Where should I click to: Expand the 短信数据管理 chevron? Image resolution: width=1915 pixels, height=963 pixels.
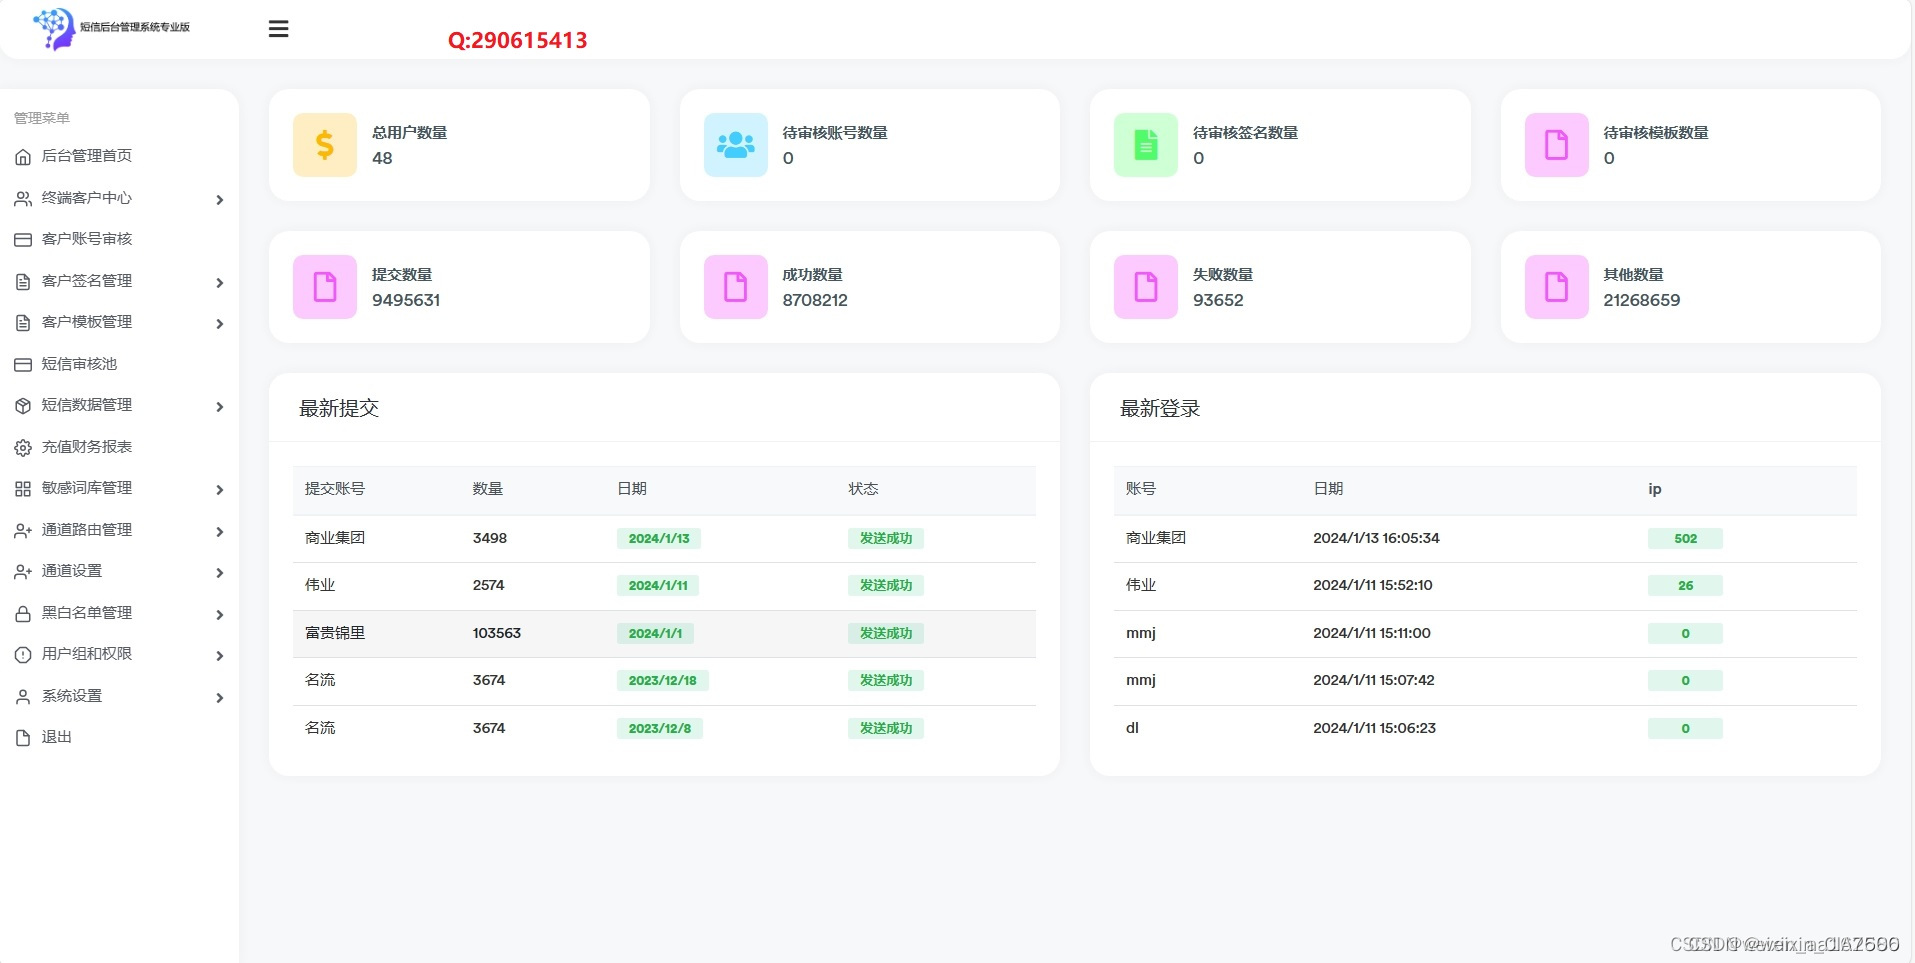pos(220,407)
